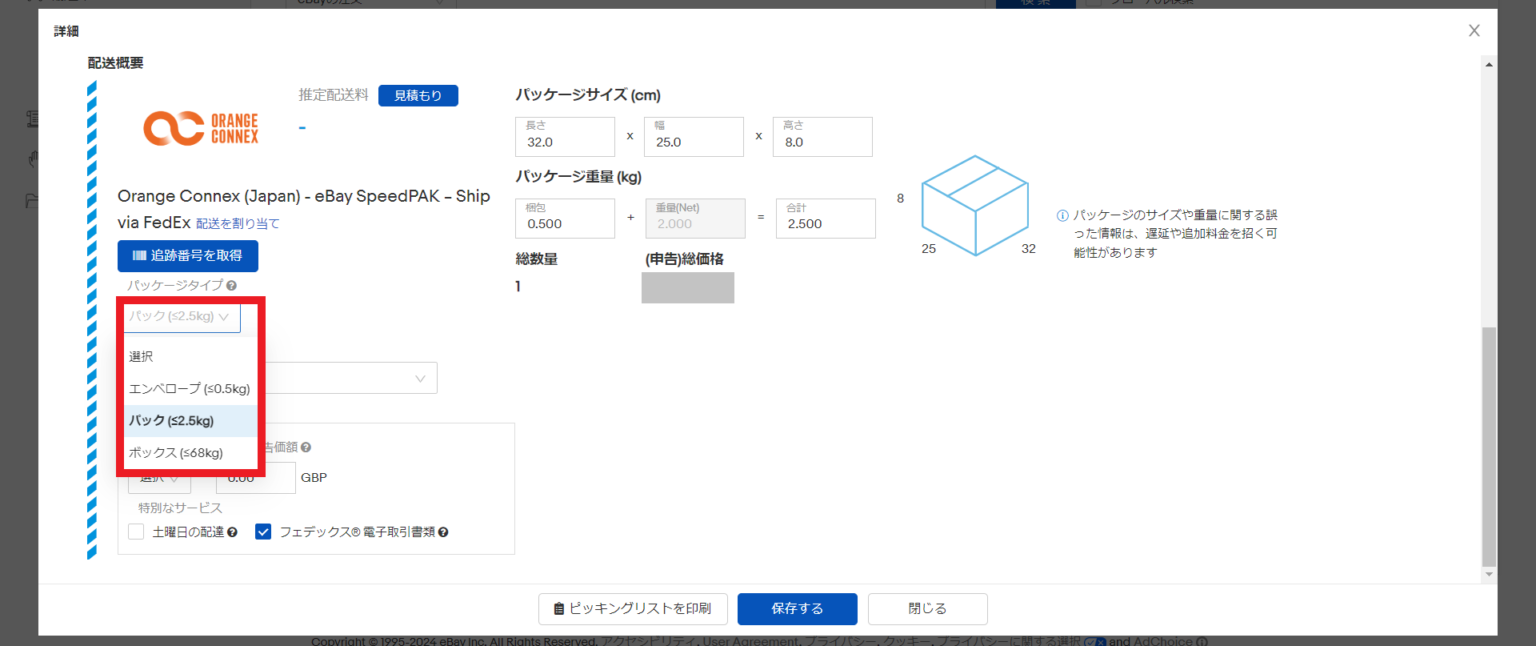The image size is (1536, 646).
Task: Click the 見積もり estimate button
Action: click(418, 95)
